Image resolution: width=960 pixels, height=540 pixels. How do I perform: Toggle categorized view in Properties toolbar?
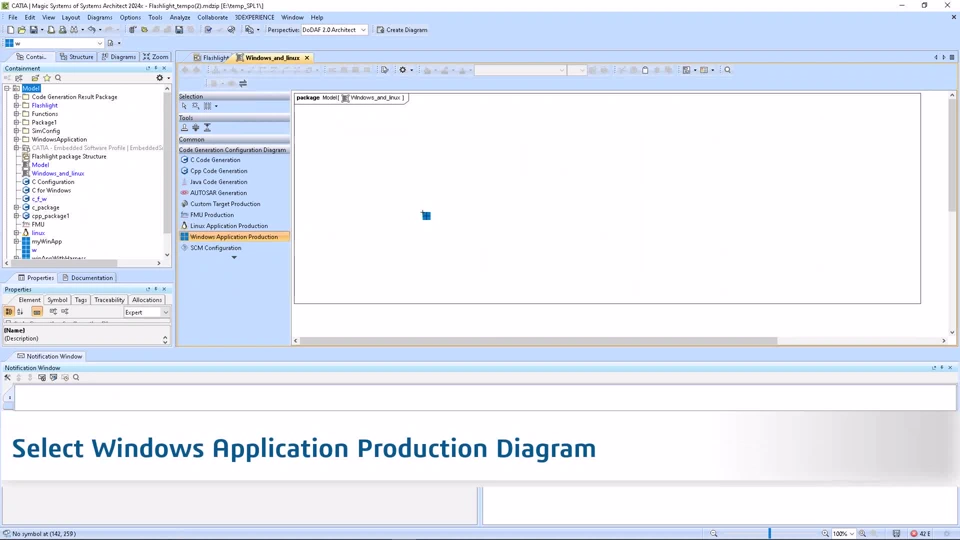click(9, 312)
